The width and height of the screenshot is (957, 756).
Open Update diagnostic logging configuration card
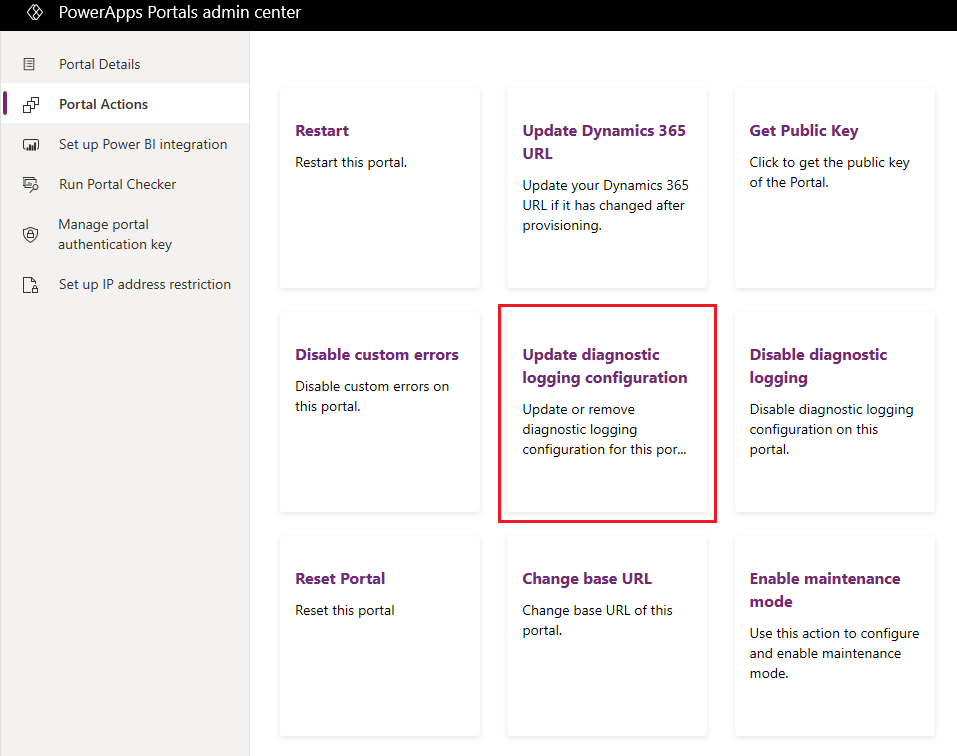point(607,412)
